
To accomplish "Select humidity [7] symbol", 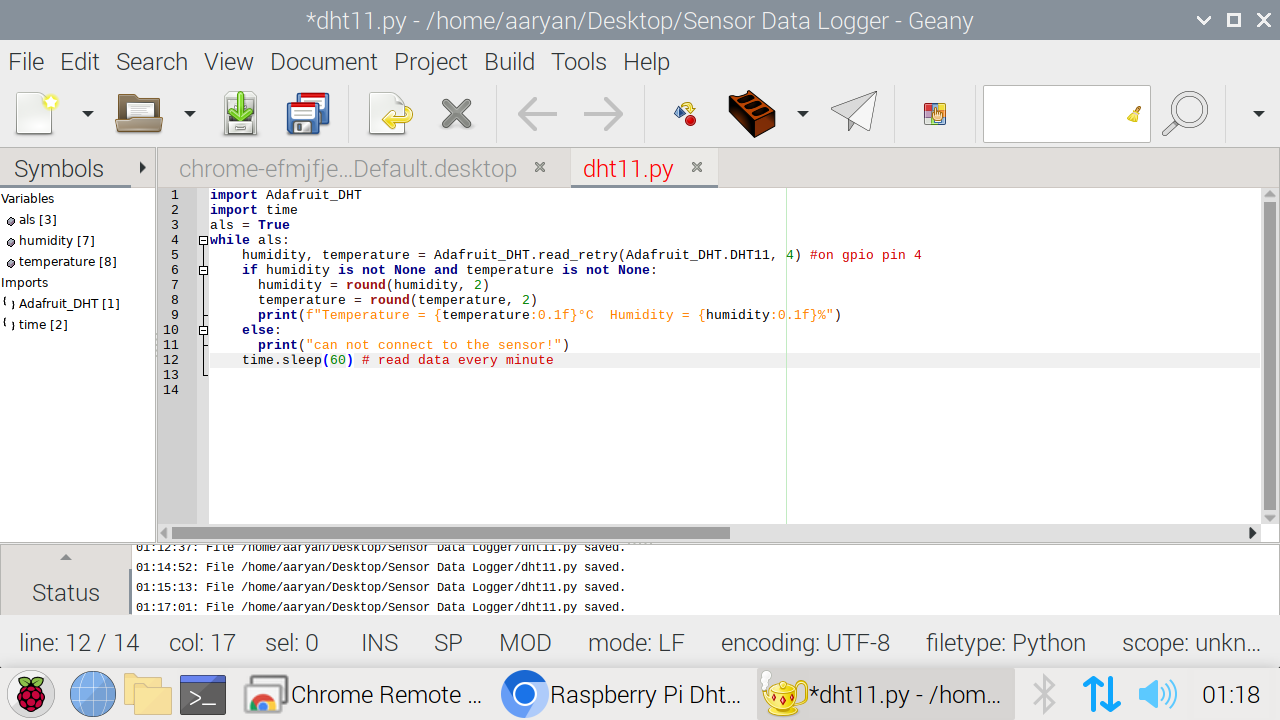I will pyautogui.click(x=56, y=241).
